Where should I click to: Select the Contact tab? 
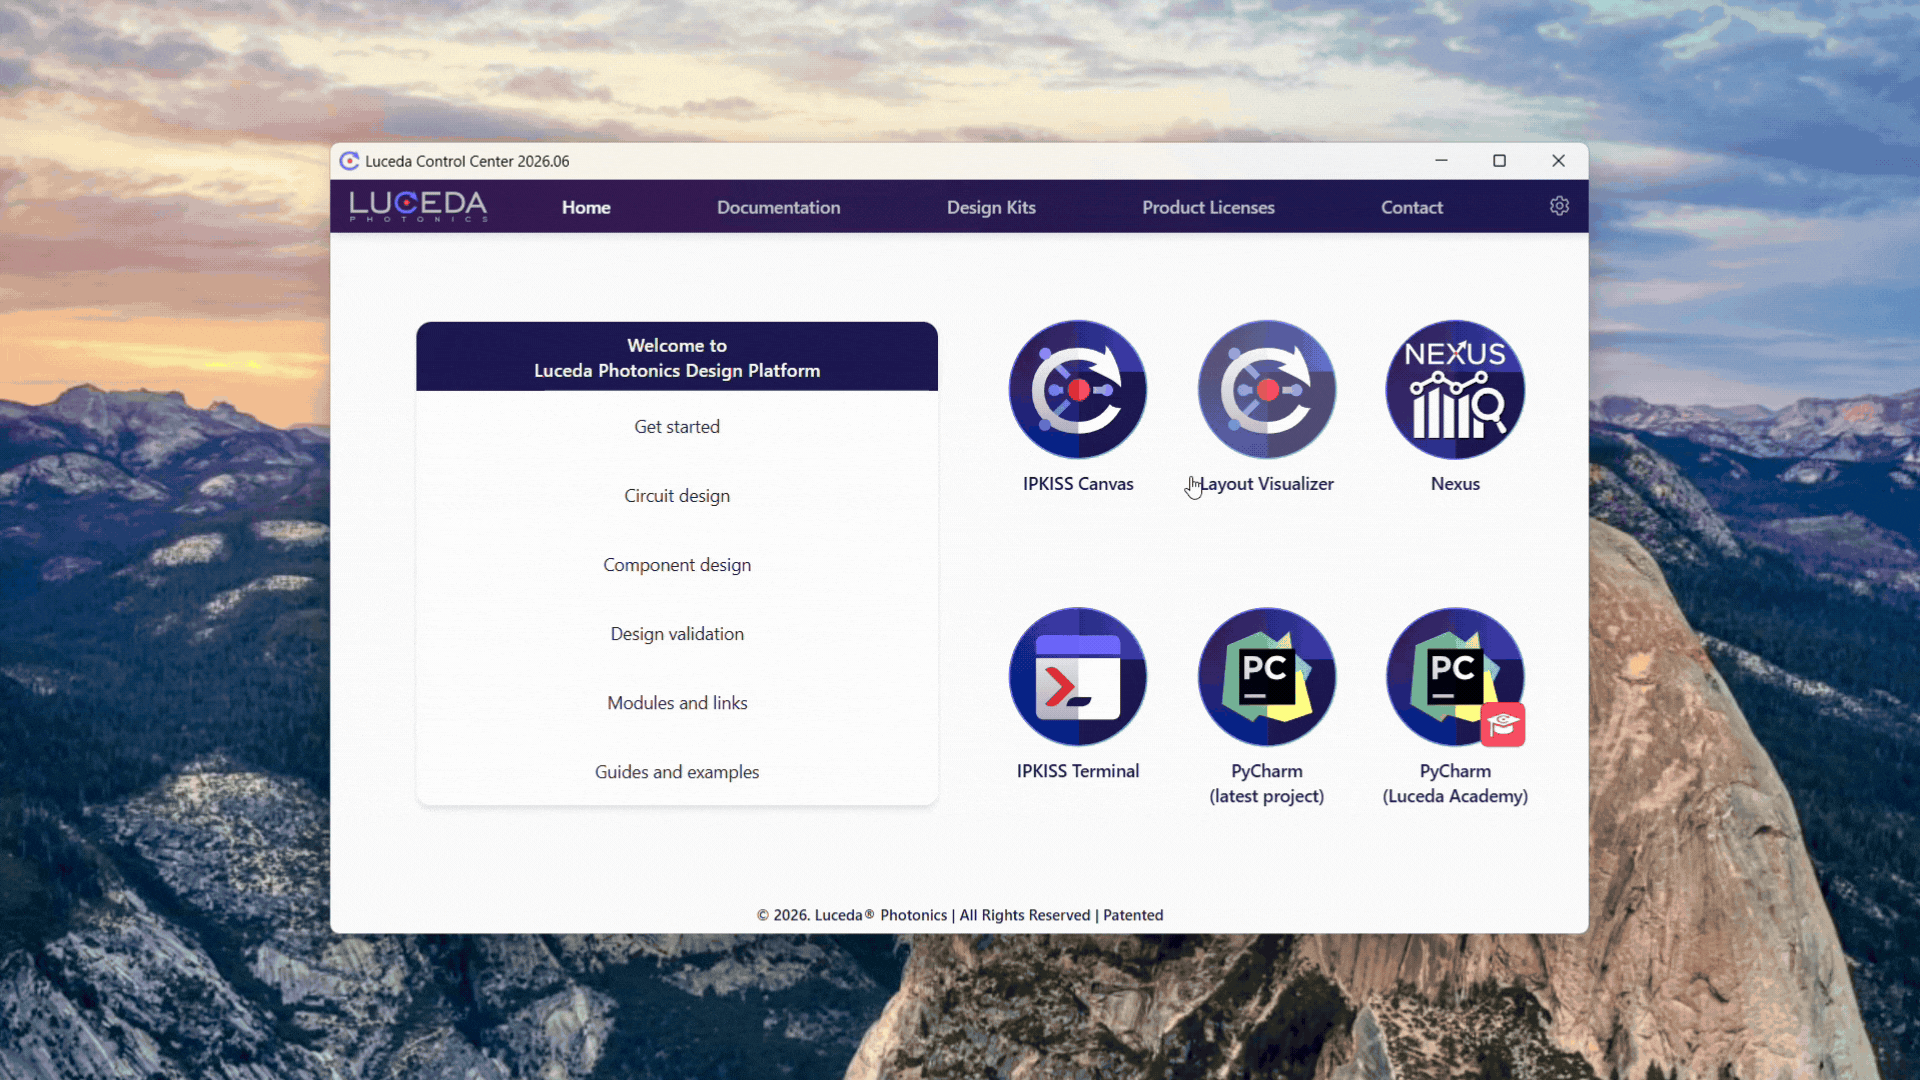point(1412,207)
